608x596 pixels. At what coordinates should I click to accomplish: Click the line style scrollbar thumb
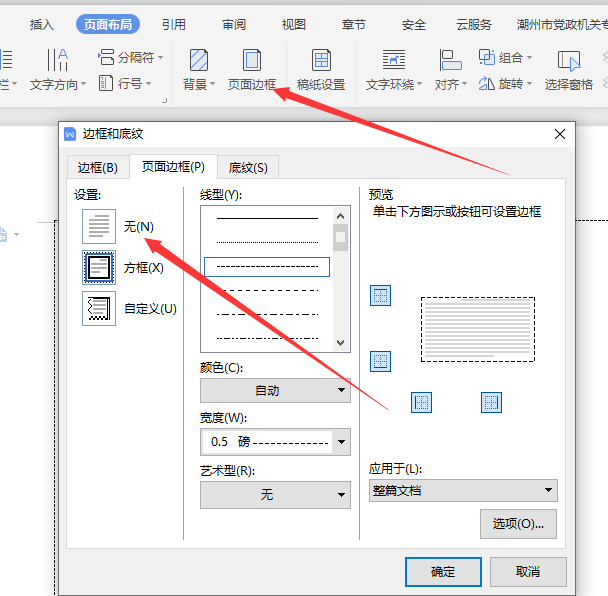(x=340, y=237)
